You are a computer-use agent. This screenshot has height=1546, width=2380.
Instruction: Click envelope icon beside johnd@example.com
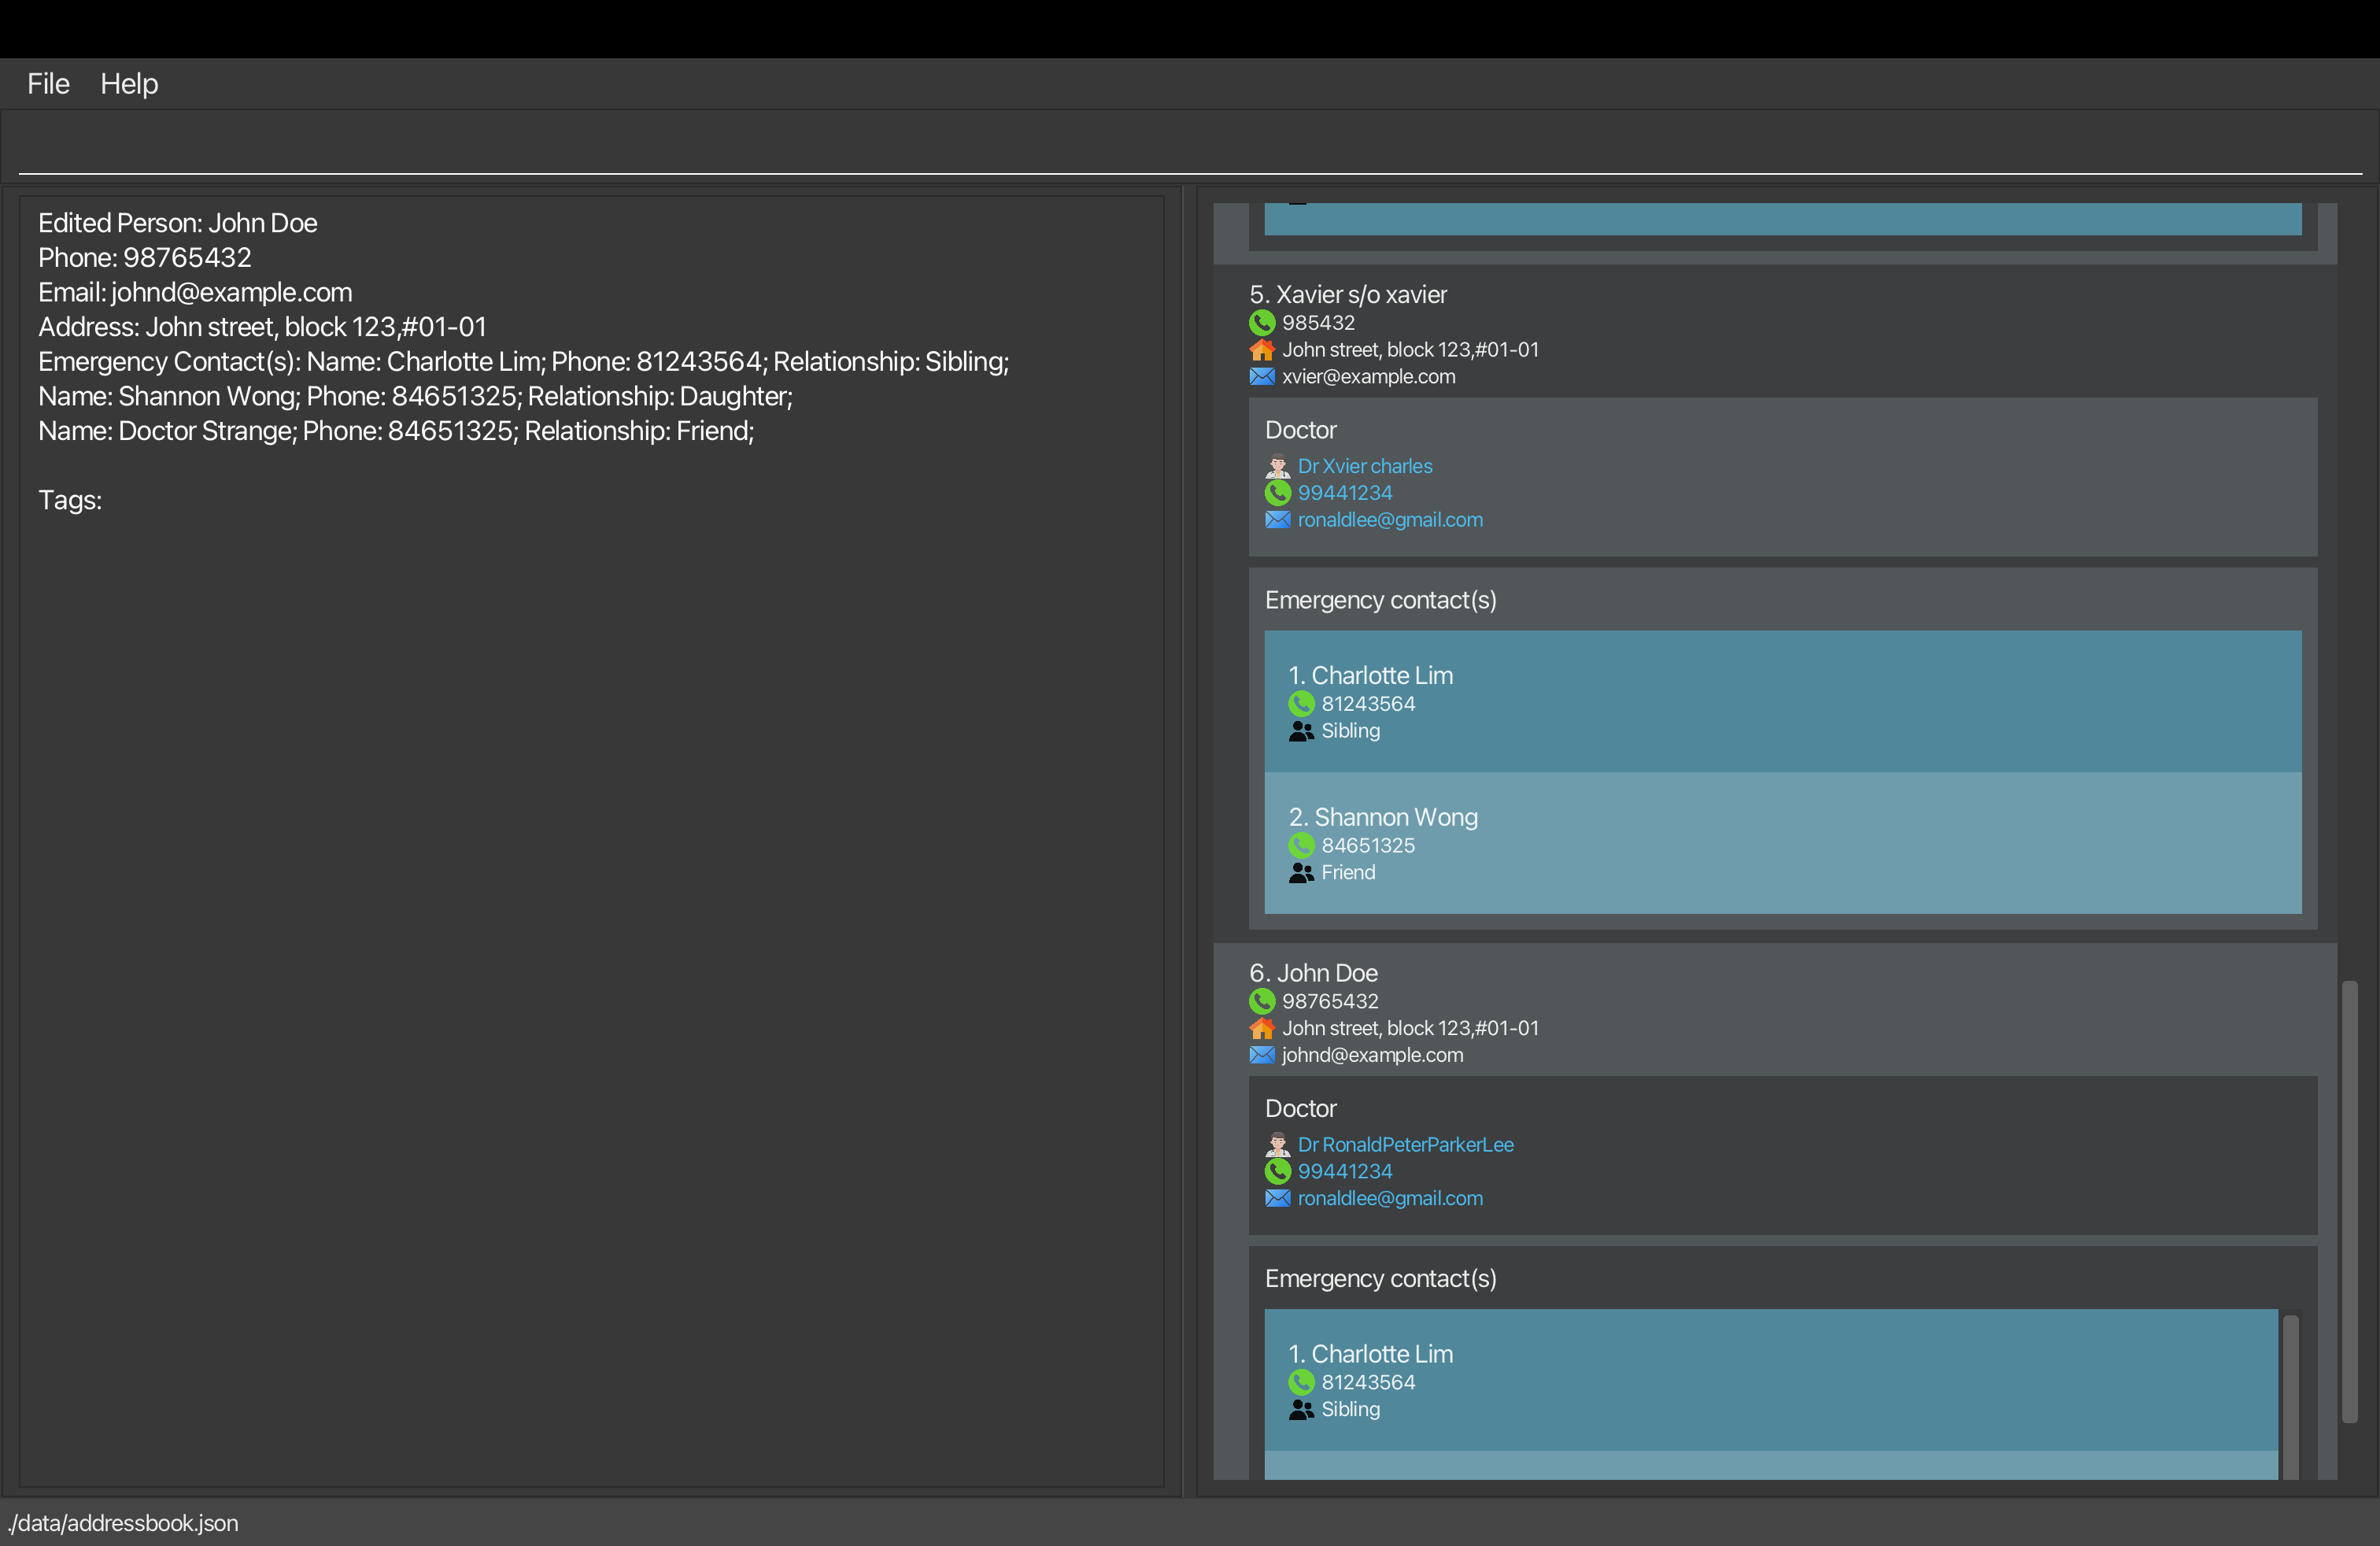click(1262, 1055)
